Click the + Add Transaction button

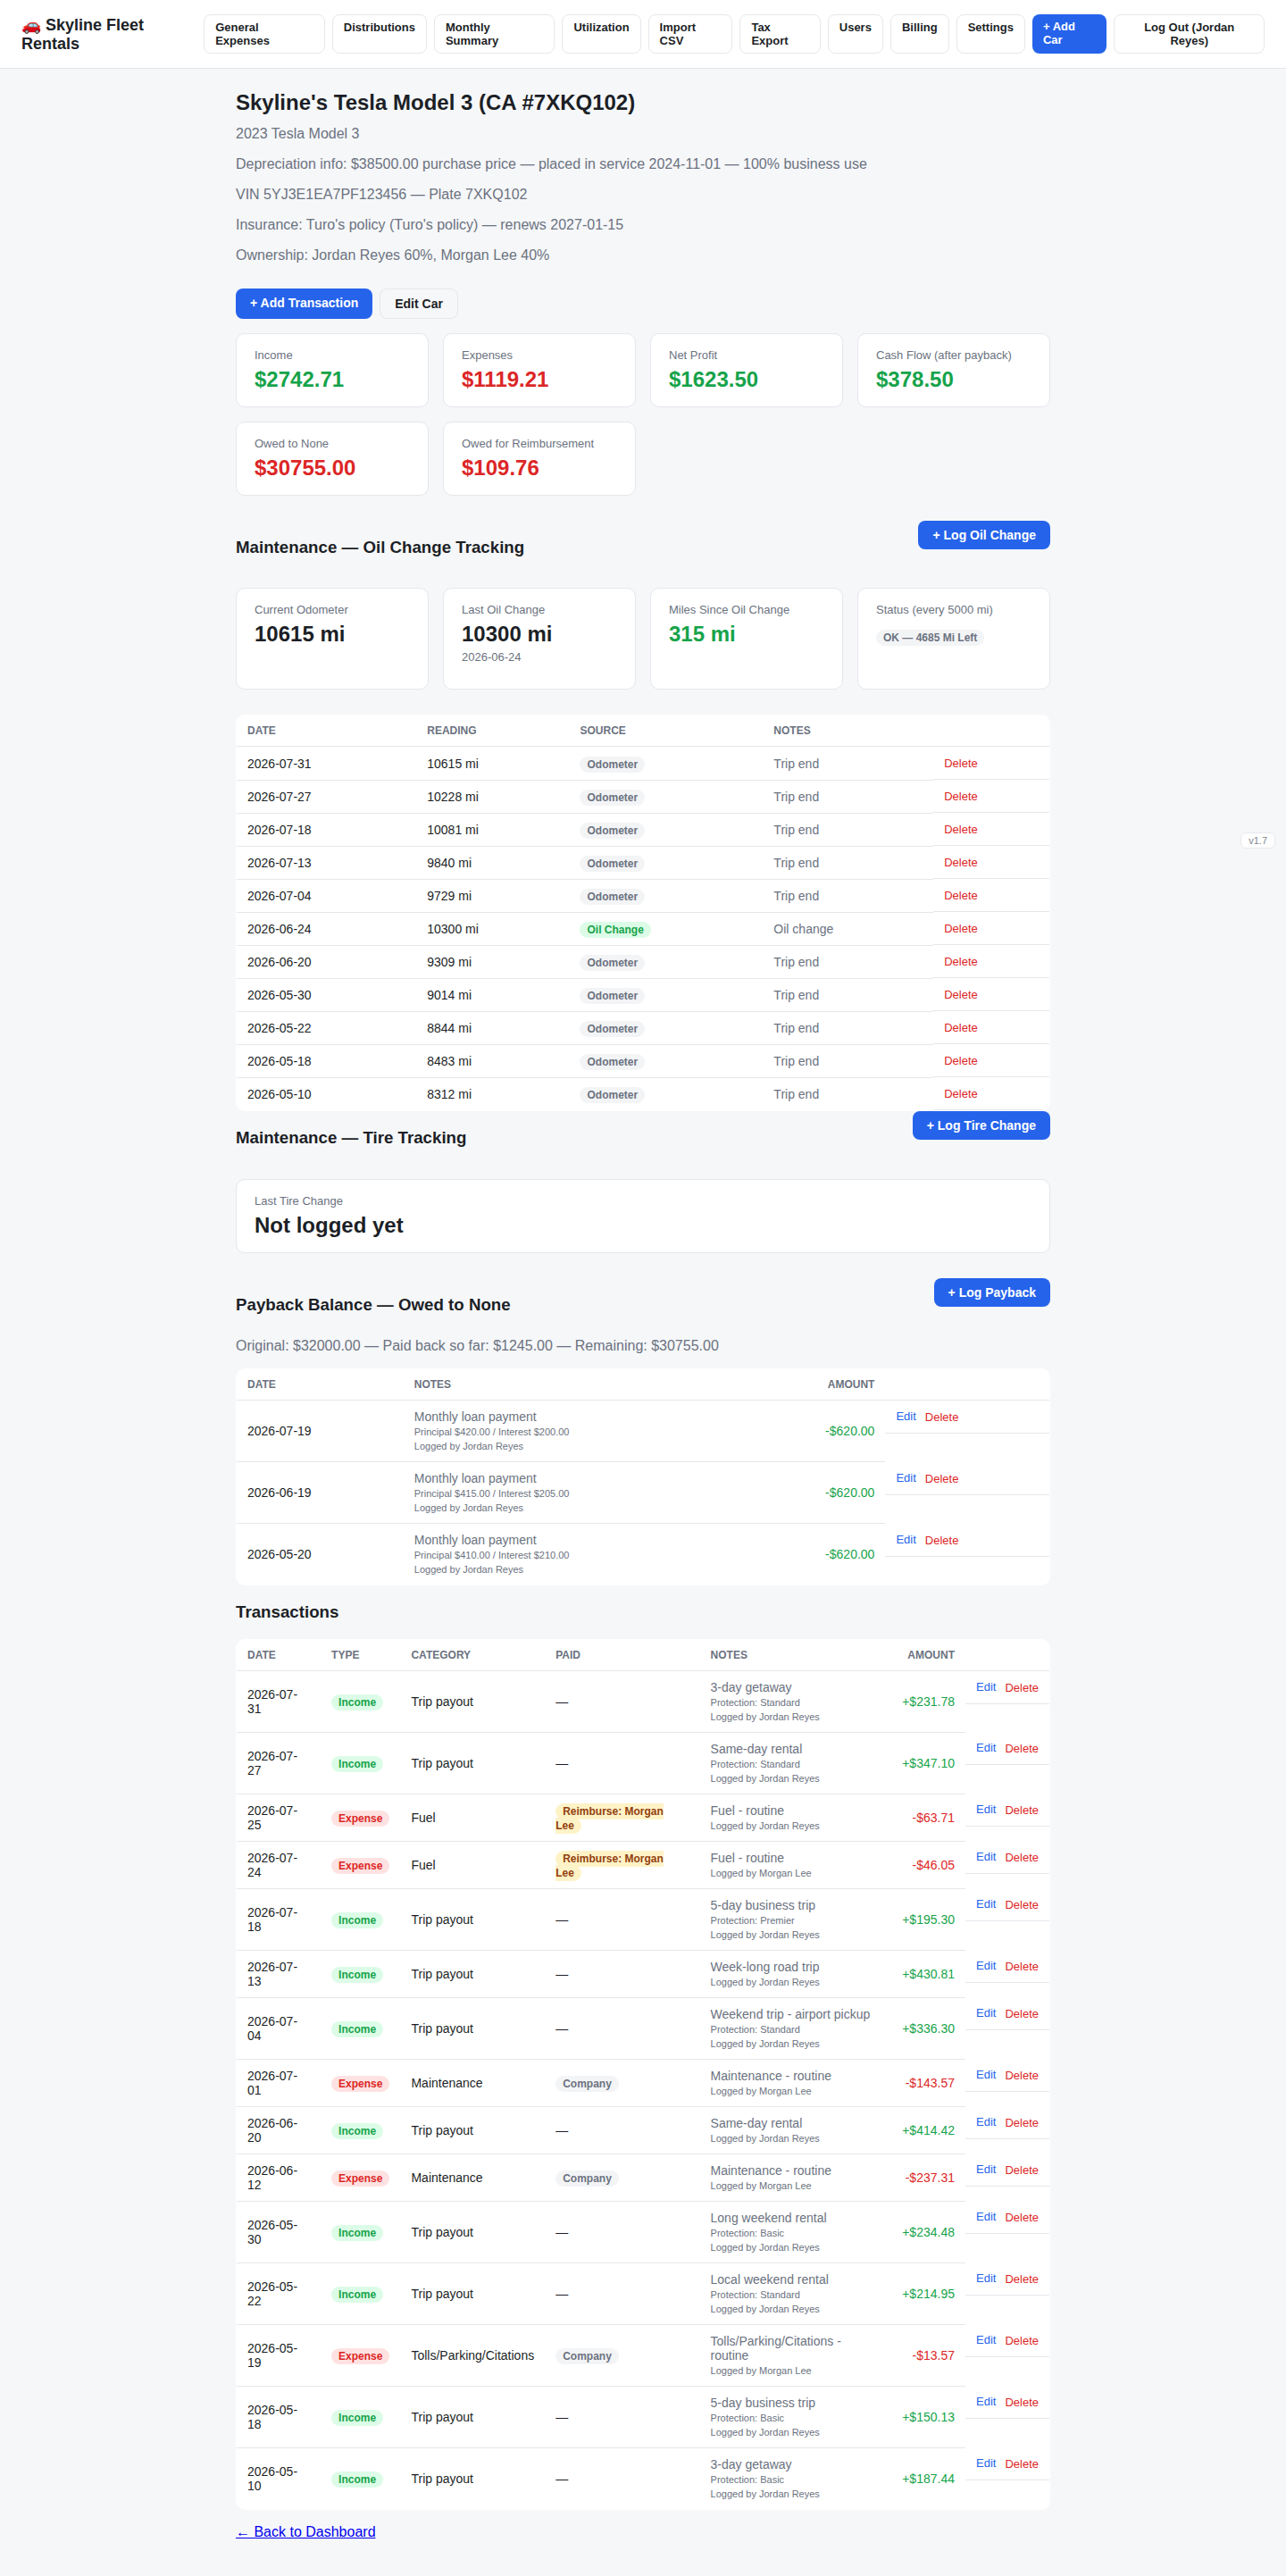[304, 303]
